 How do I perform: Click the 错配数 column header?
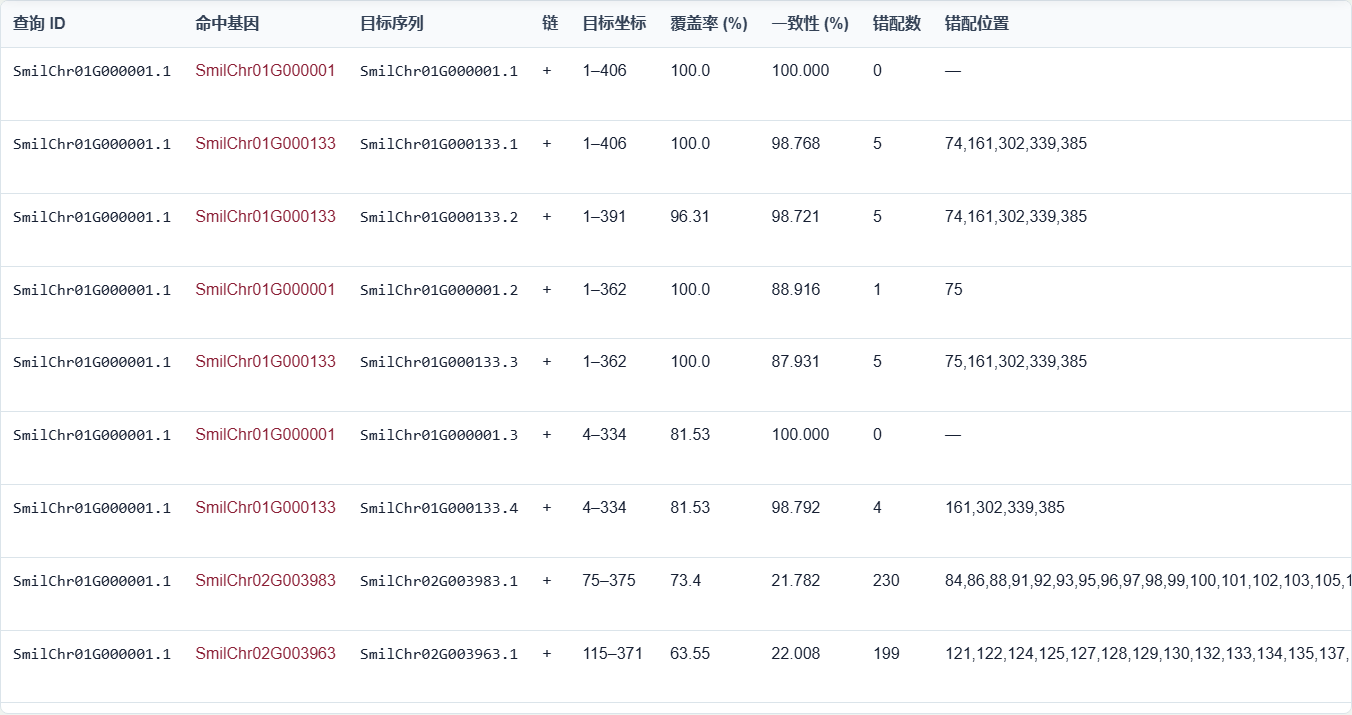(x=897, y=24)
